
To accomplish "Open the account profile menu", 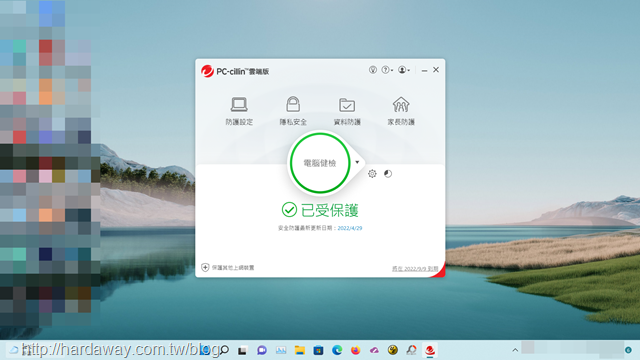I will tap(404, 70).
